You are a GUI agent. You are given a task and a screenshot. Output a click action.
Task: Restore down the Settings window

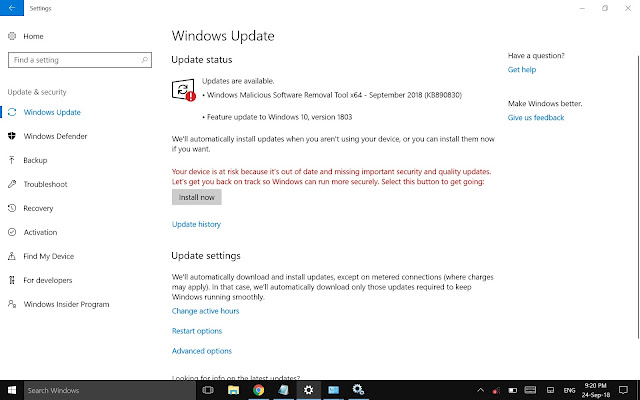point(605,8)
